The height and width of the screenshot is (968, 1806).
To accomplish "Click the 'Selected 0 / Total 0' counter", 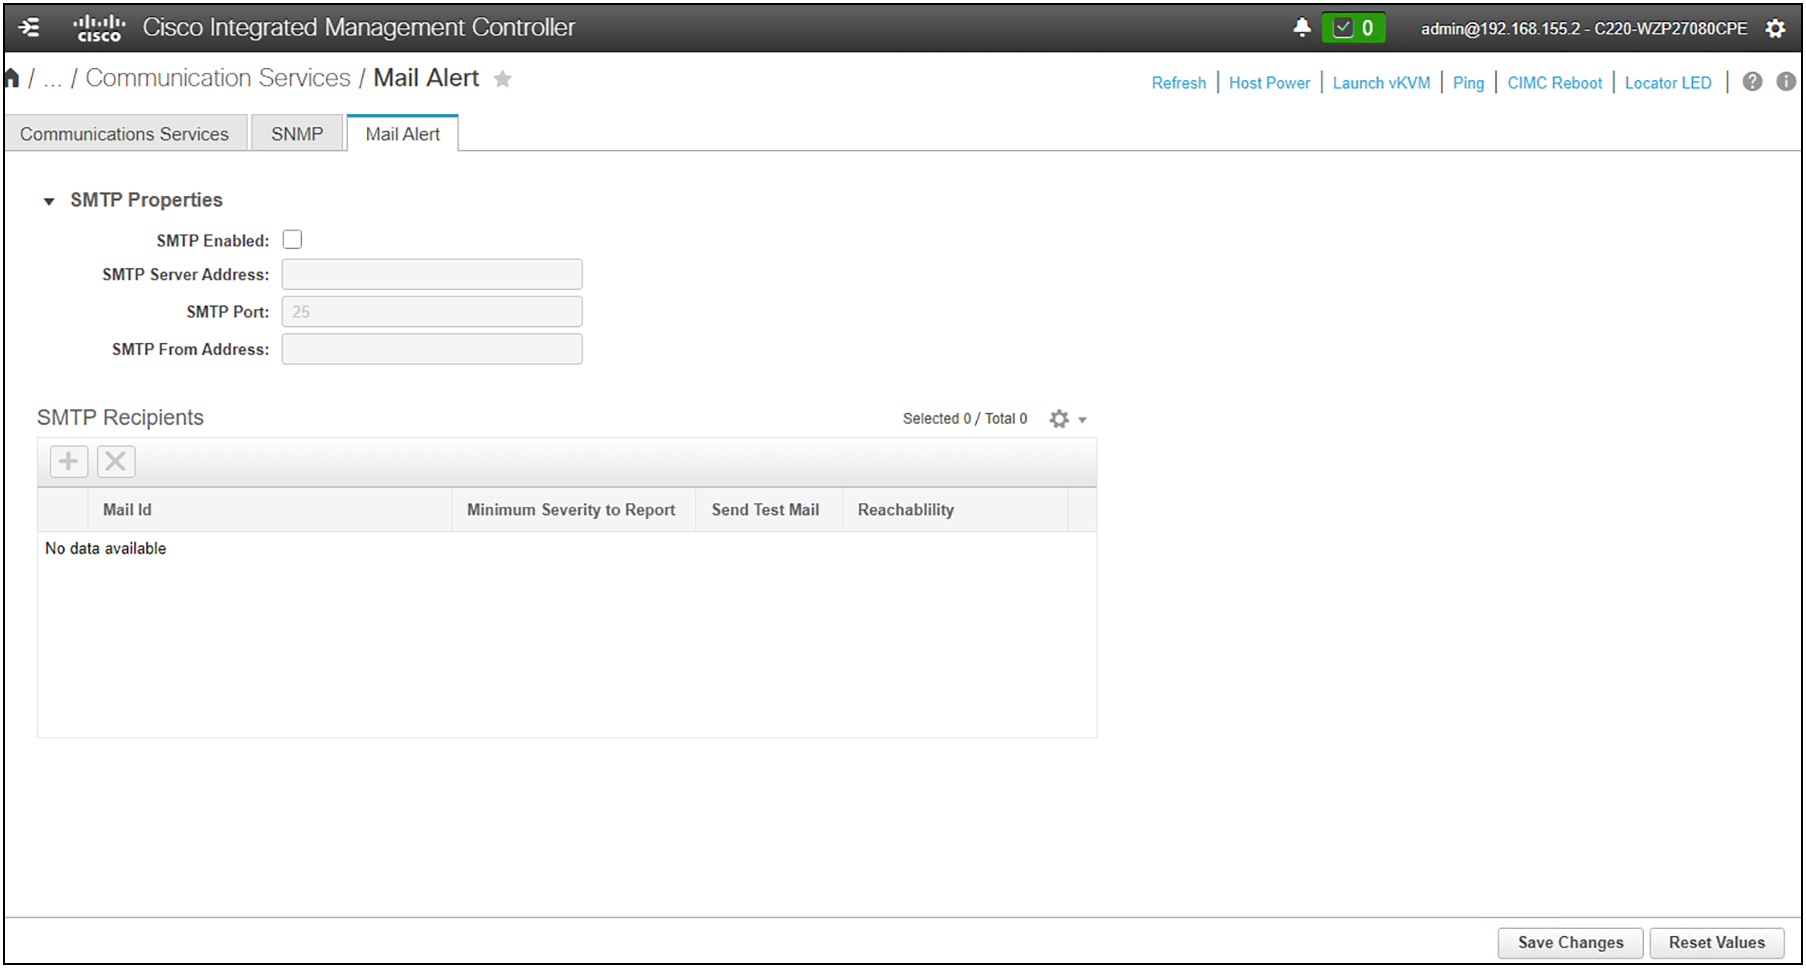I will (x=965, y=419).
